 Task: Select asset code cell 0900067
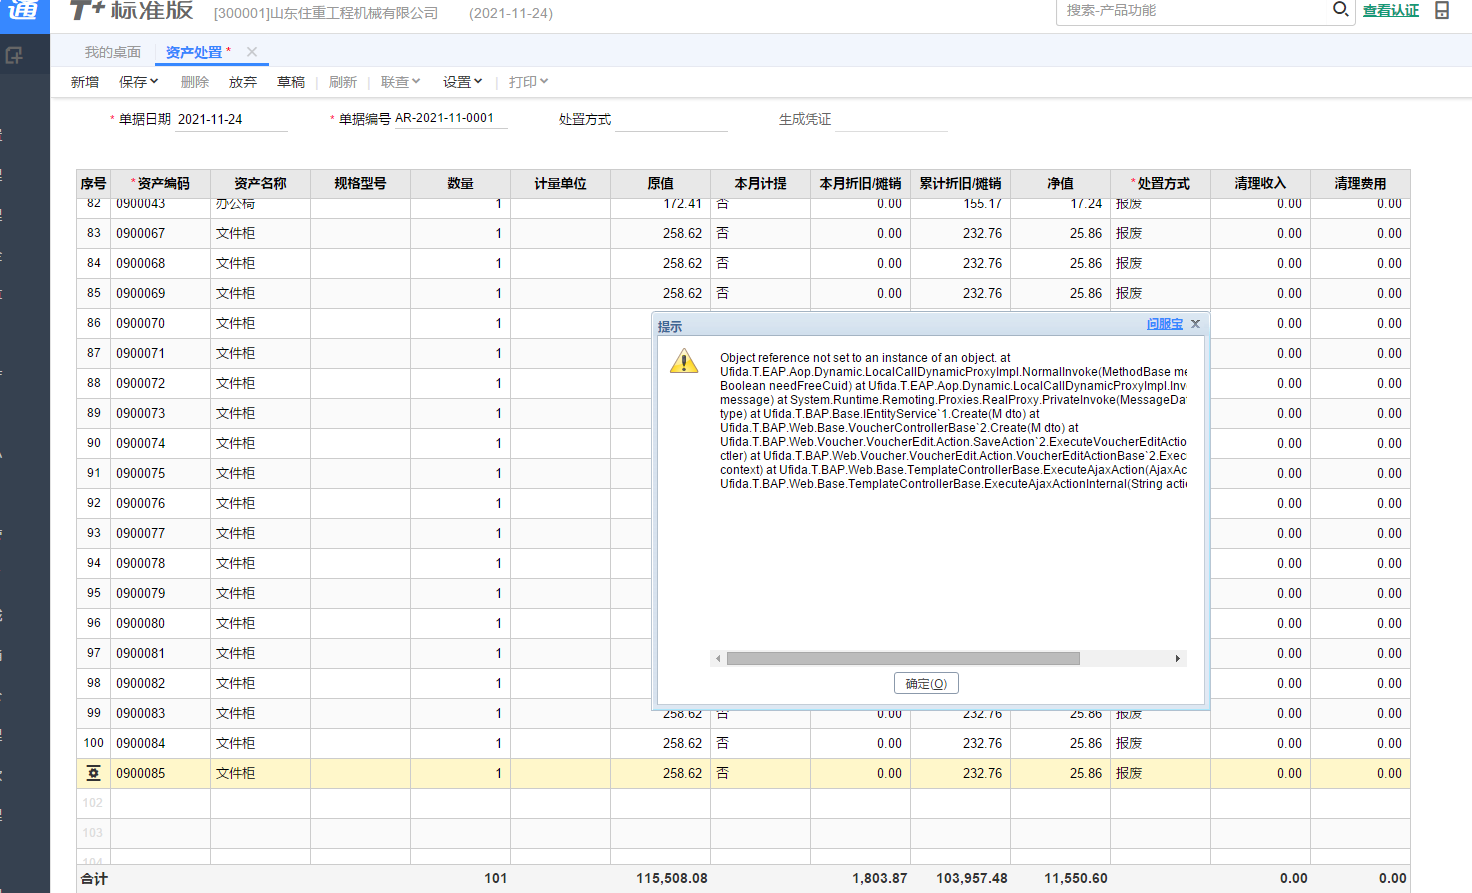(x=161, y=233)
